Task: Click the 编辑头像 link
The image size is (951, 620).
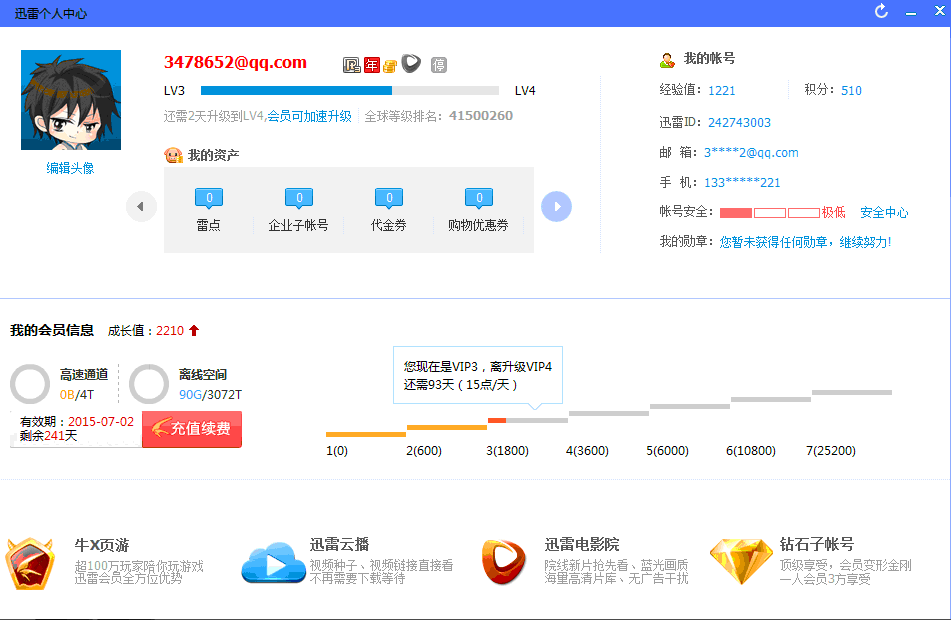Action: [x=70, y=168]
